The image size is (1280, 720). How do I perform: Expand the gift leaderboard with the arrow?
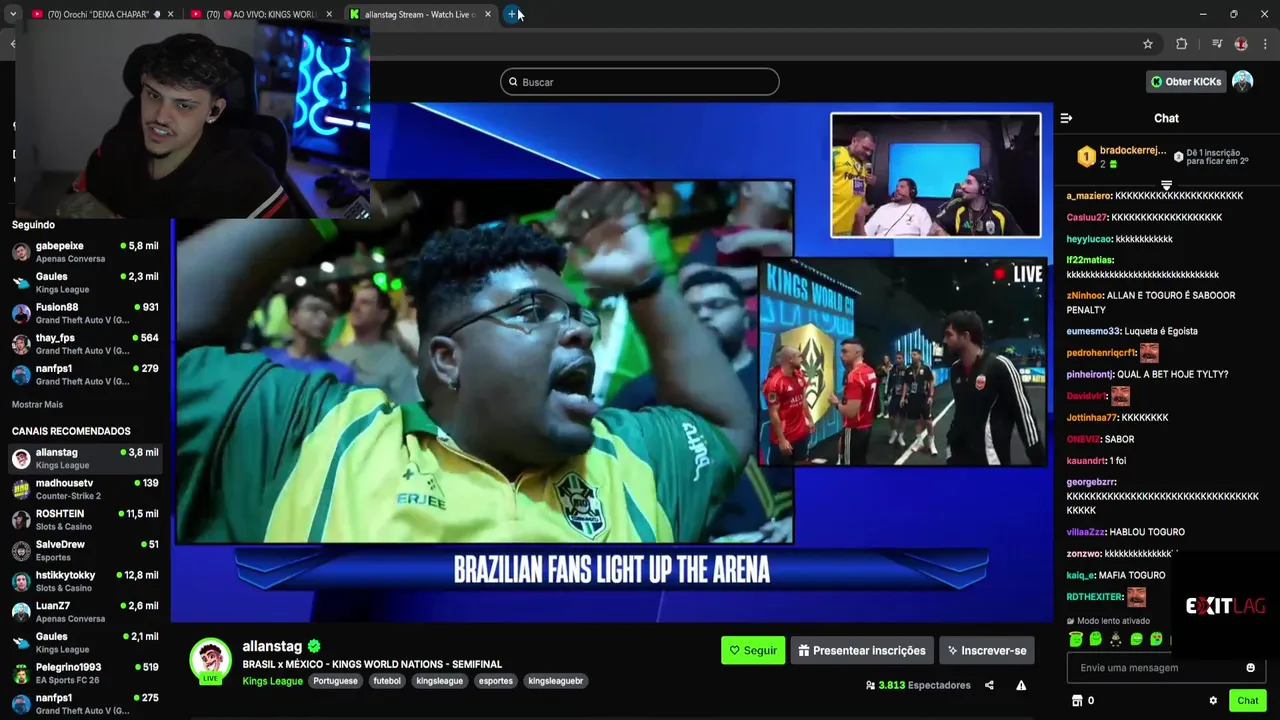click(1166, 186)
